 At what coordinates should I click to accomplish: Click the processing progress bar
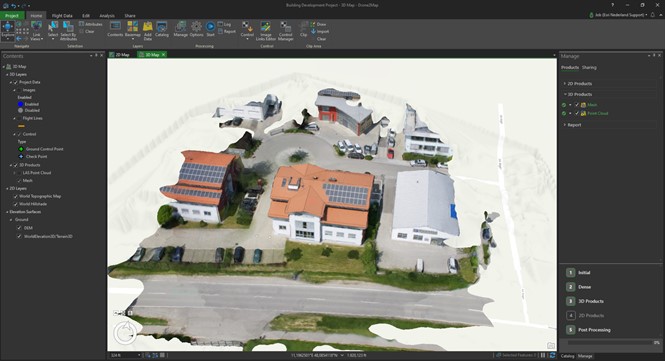[609, 342]
